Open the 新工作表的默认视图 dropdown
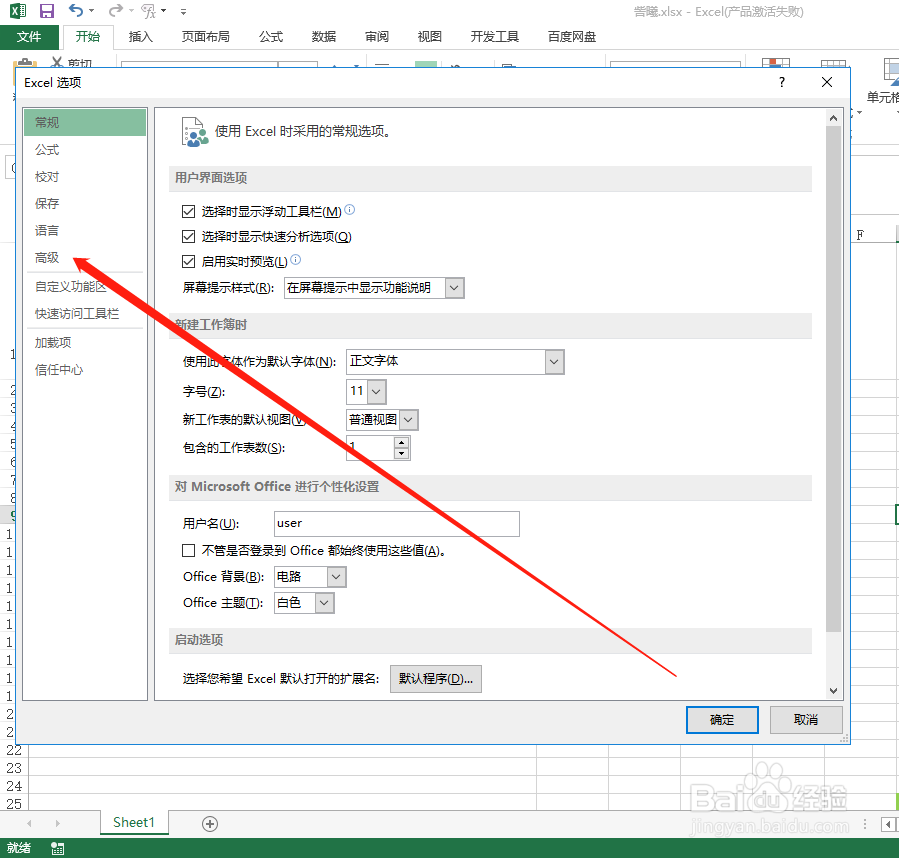This screenshot has height=858, width=899. (406, 419)
